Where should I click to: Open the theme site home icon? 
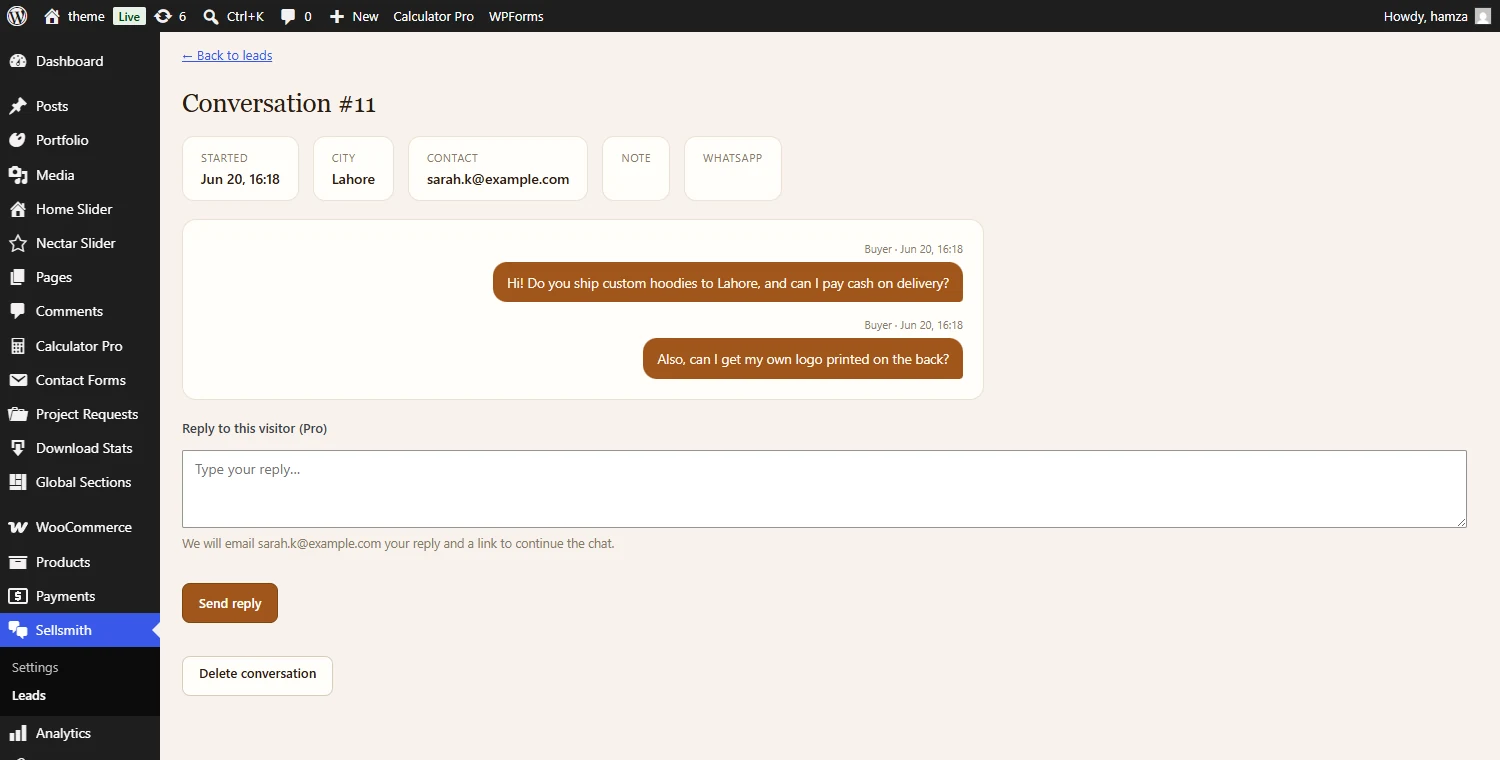(x=52, y=16)
